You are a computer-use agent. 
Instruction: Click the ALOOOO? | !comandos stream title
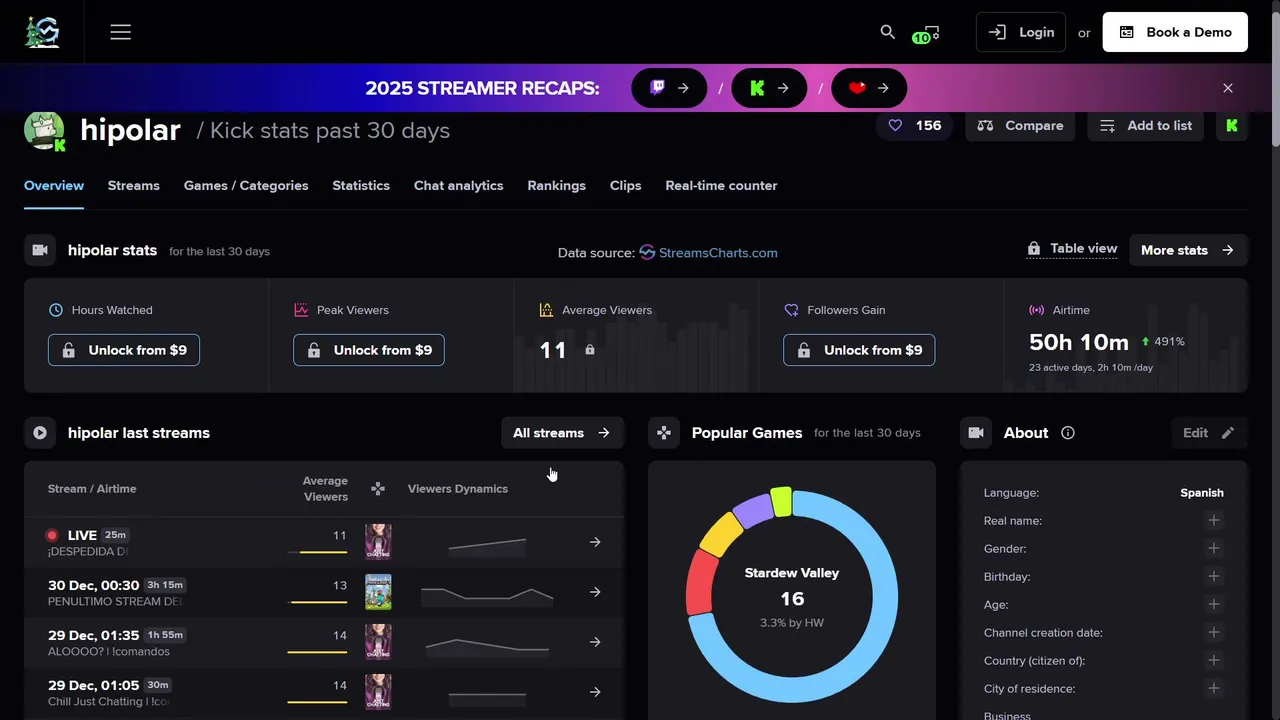(x=109, y=652)
